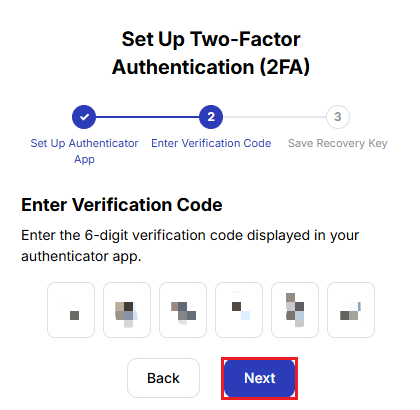
Task: Click the blue progress line between steps 1 and 2
Action: [147, 117]
